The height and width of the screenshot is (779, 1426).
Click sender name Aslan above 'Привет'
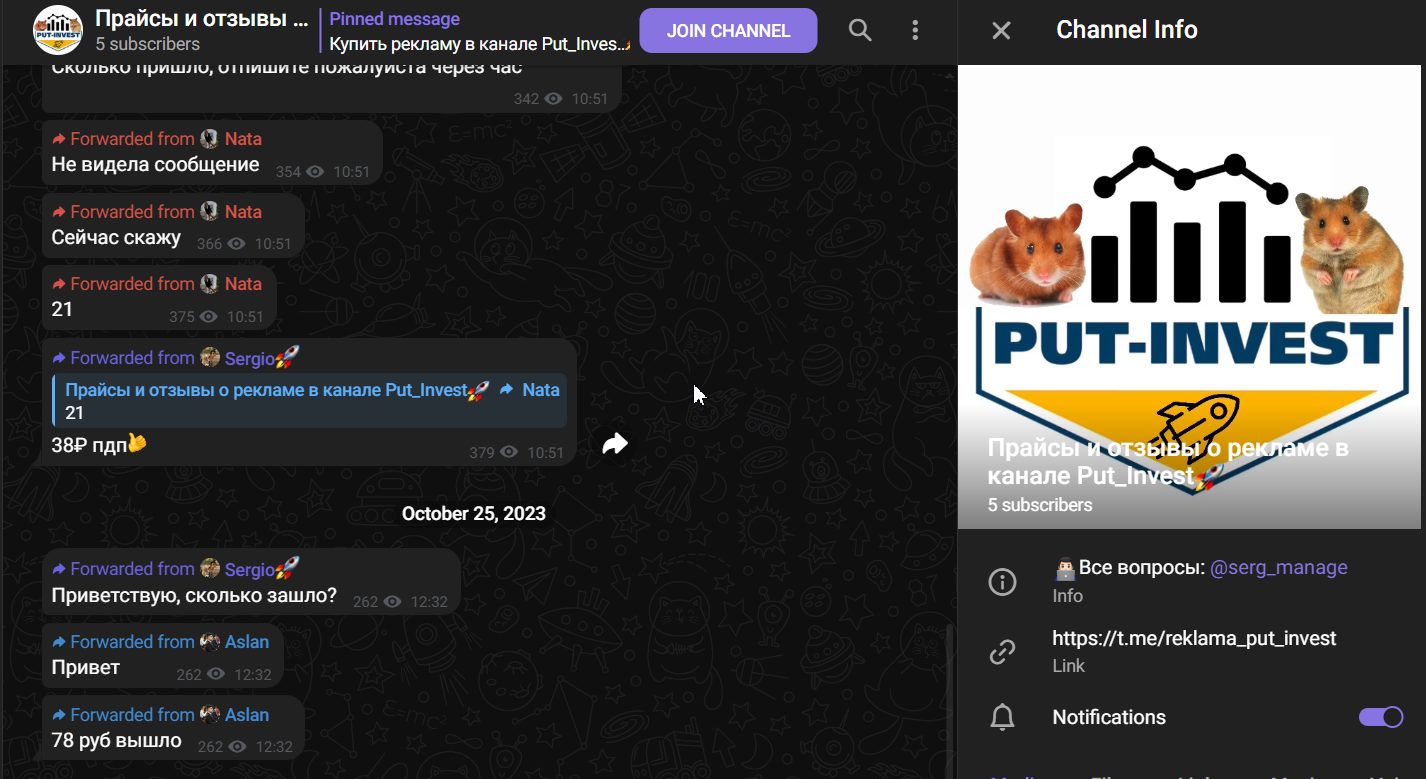(x=247, y=642)
